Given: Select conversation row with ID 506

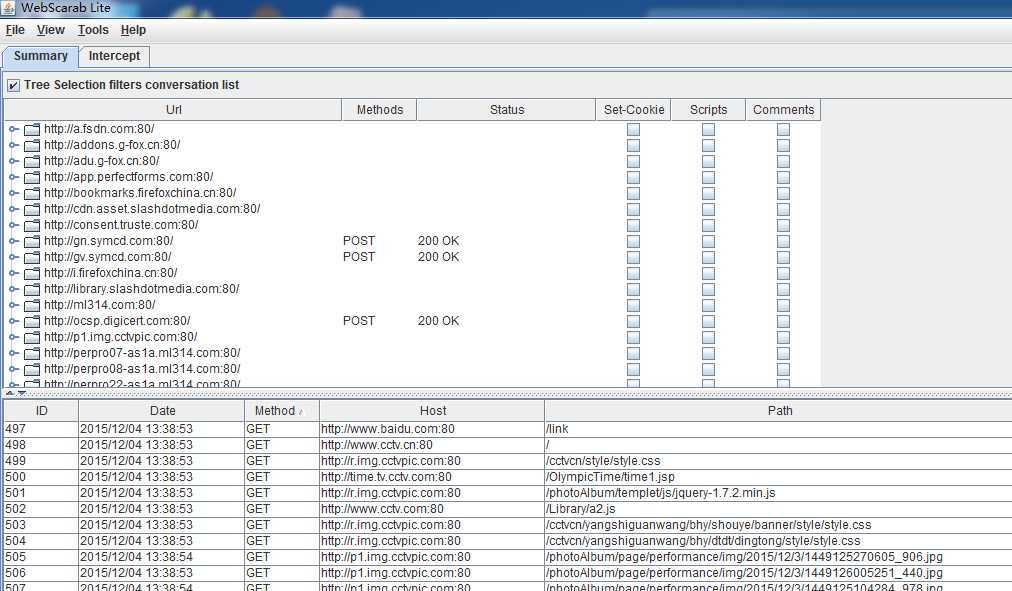Looking at the screenshot, I should [508, 573].
